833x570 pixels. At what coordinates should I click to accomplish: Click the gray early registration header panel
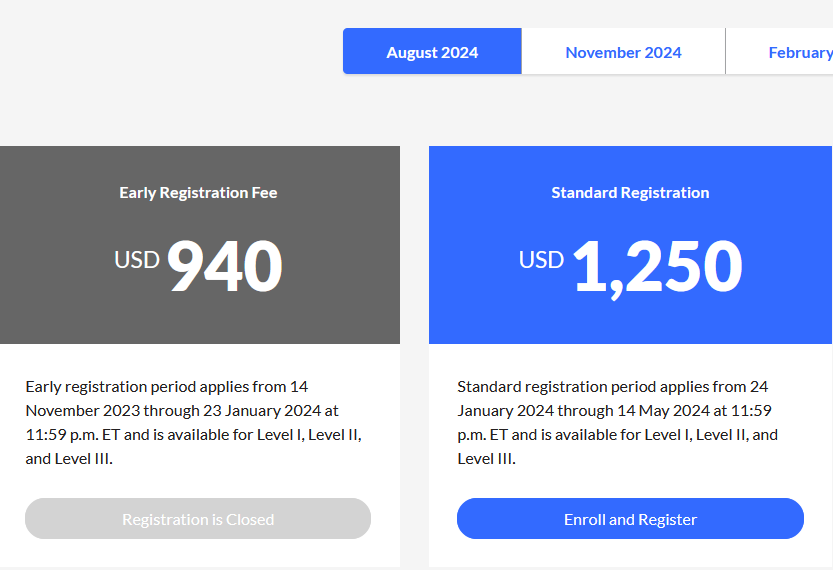200,245
